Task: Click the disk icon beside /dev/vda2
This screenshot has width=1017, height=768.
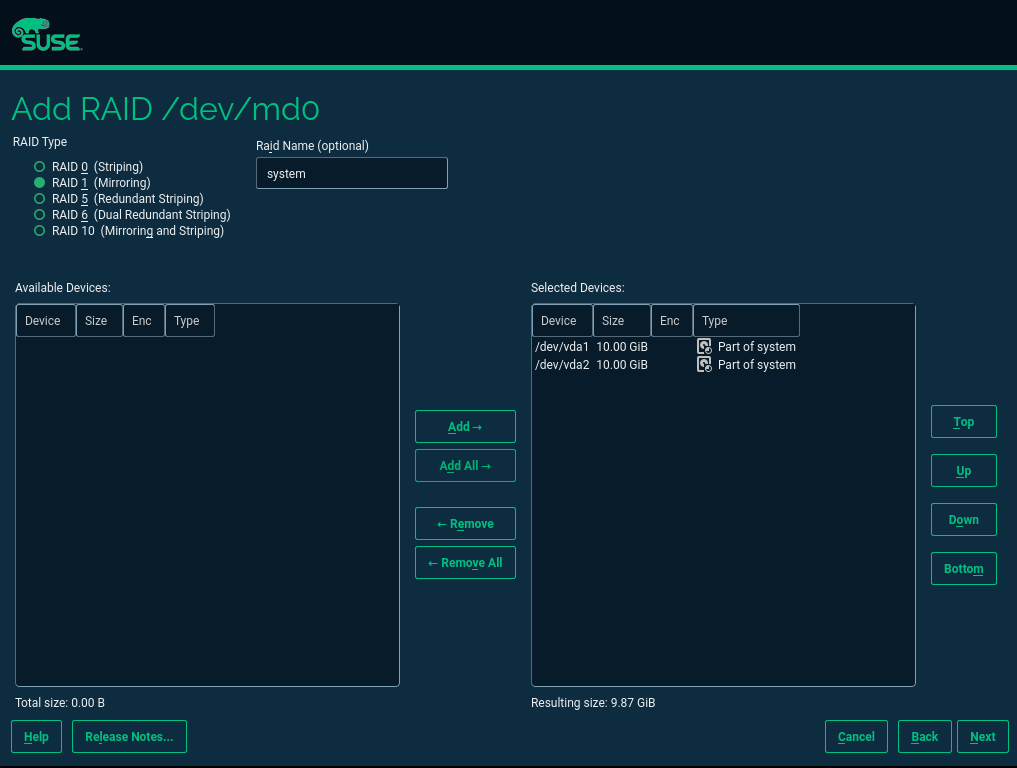Action: tap(704, 365)
